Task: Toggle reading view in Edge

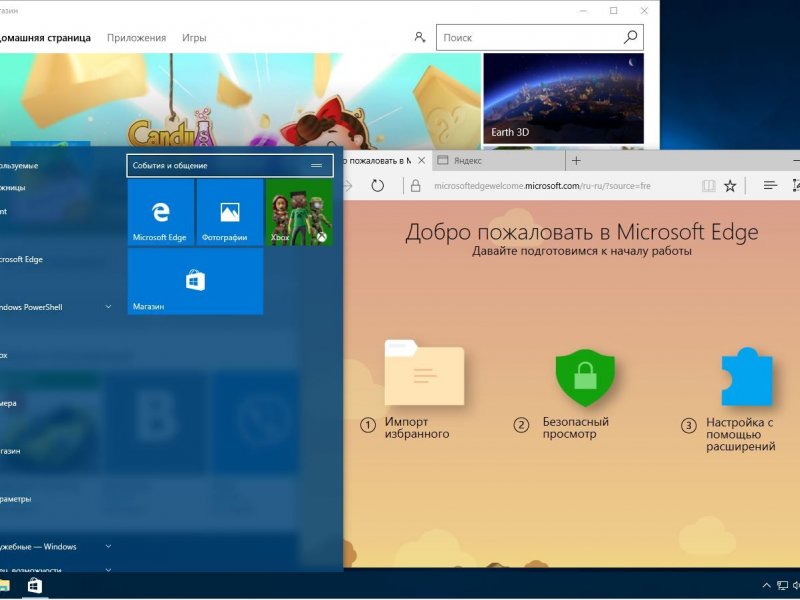Action: point(708,186)
